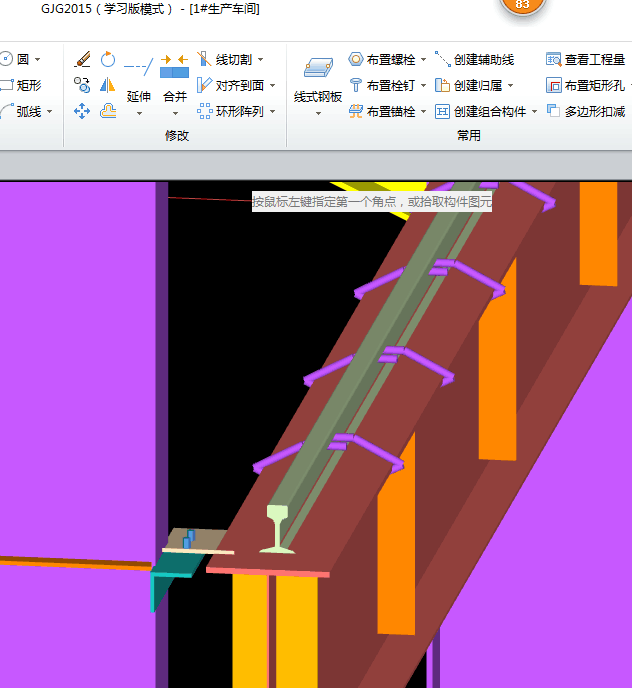Click the rotate tool icon

(108, 59)
